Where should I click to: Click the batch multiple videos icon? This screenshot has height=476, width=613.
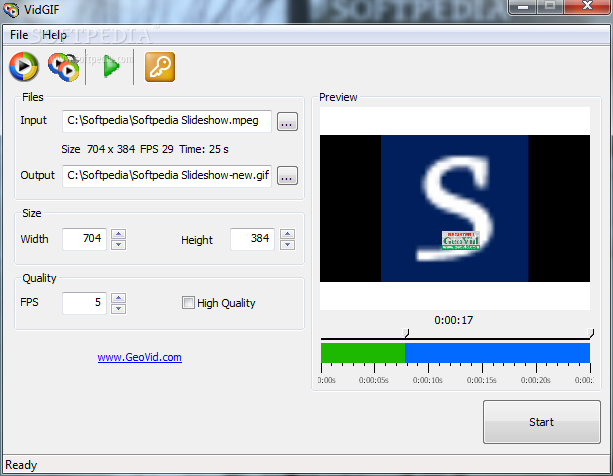pos(64,67)
